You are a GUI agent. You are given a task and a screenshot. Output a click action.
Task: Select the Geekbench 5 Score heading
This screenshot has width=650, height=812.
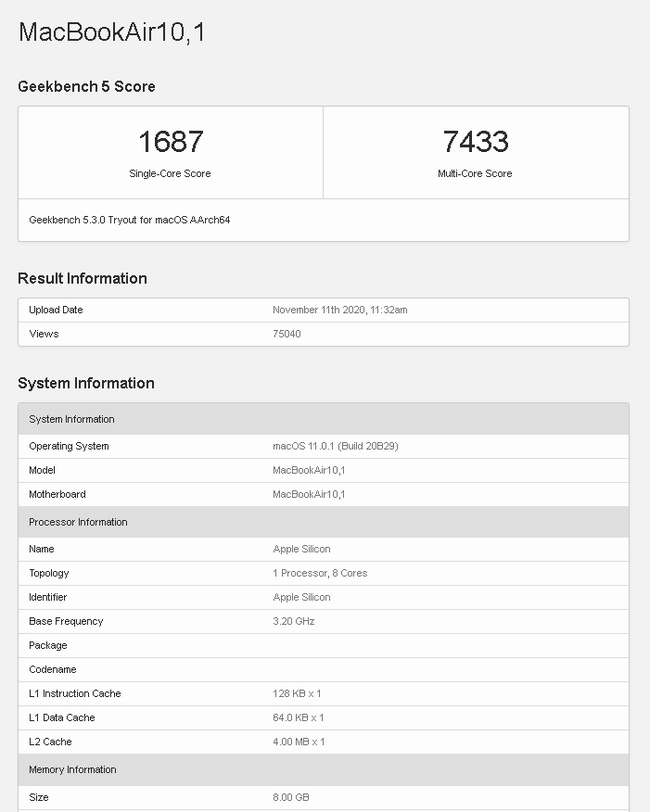86,86
